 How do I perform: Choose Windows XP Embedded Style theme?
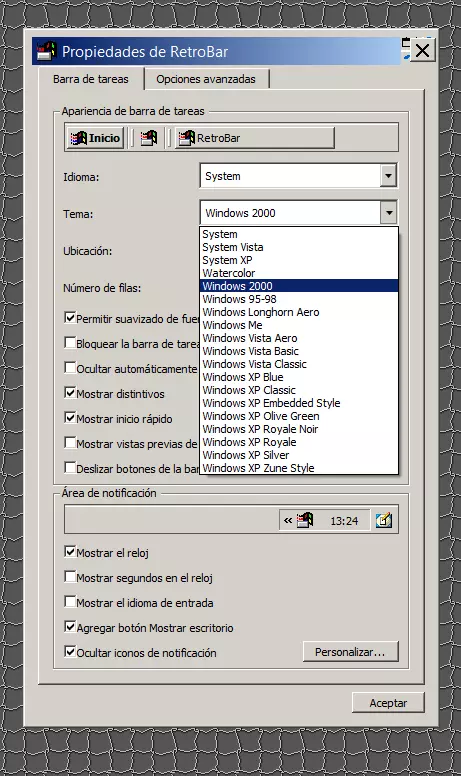299,403
